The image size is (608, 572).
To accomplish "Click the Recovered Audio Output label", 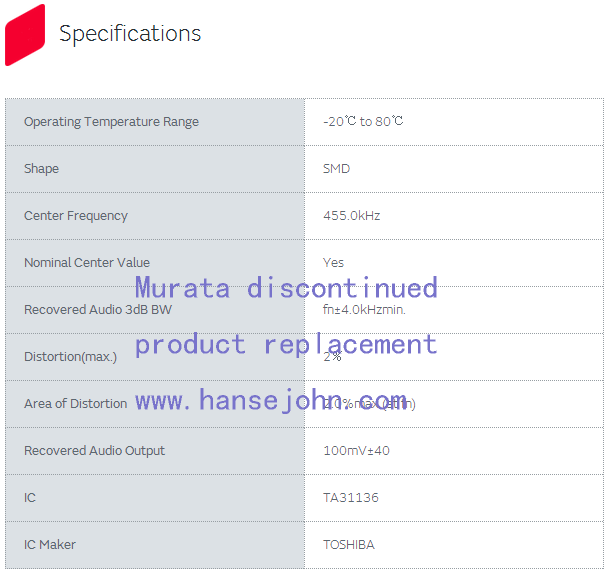I will pos(94,451).
